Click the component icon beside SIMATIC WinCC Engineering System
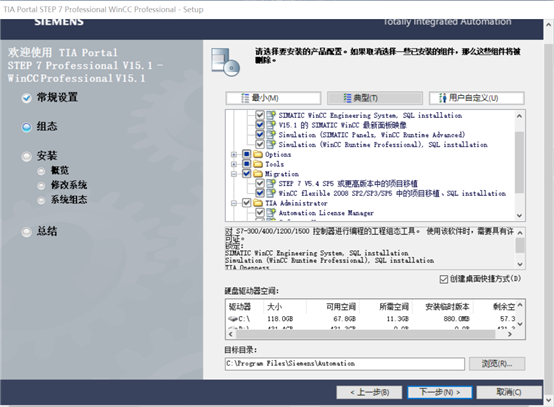Viewport: 554px width, 407px height. coord(271,115)
